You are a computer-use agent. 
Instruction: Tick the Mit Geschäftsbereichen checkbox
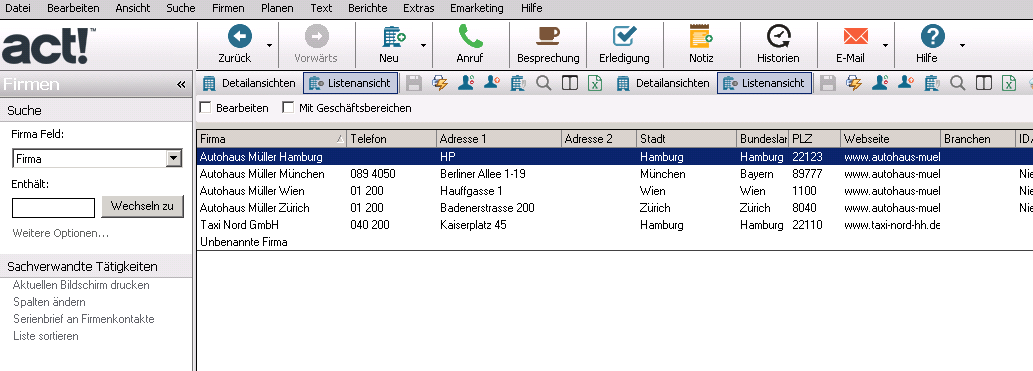(x=288, y=107)
